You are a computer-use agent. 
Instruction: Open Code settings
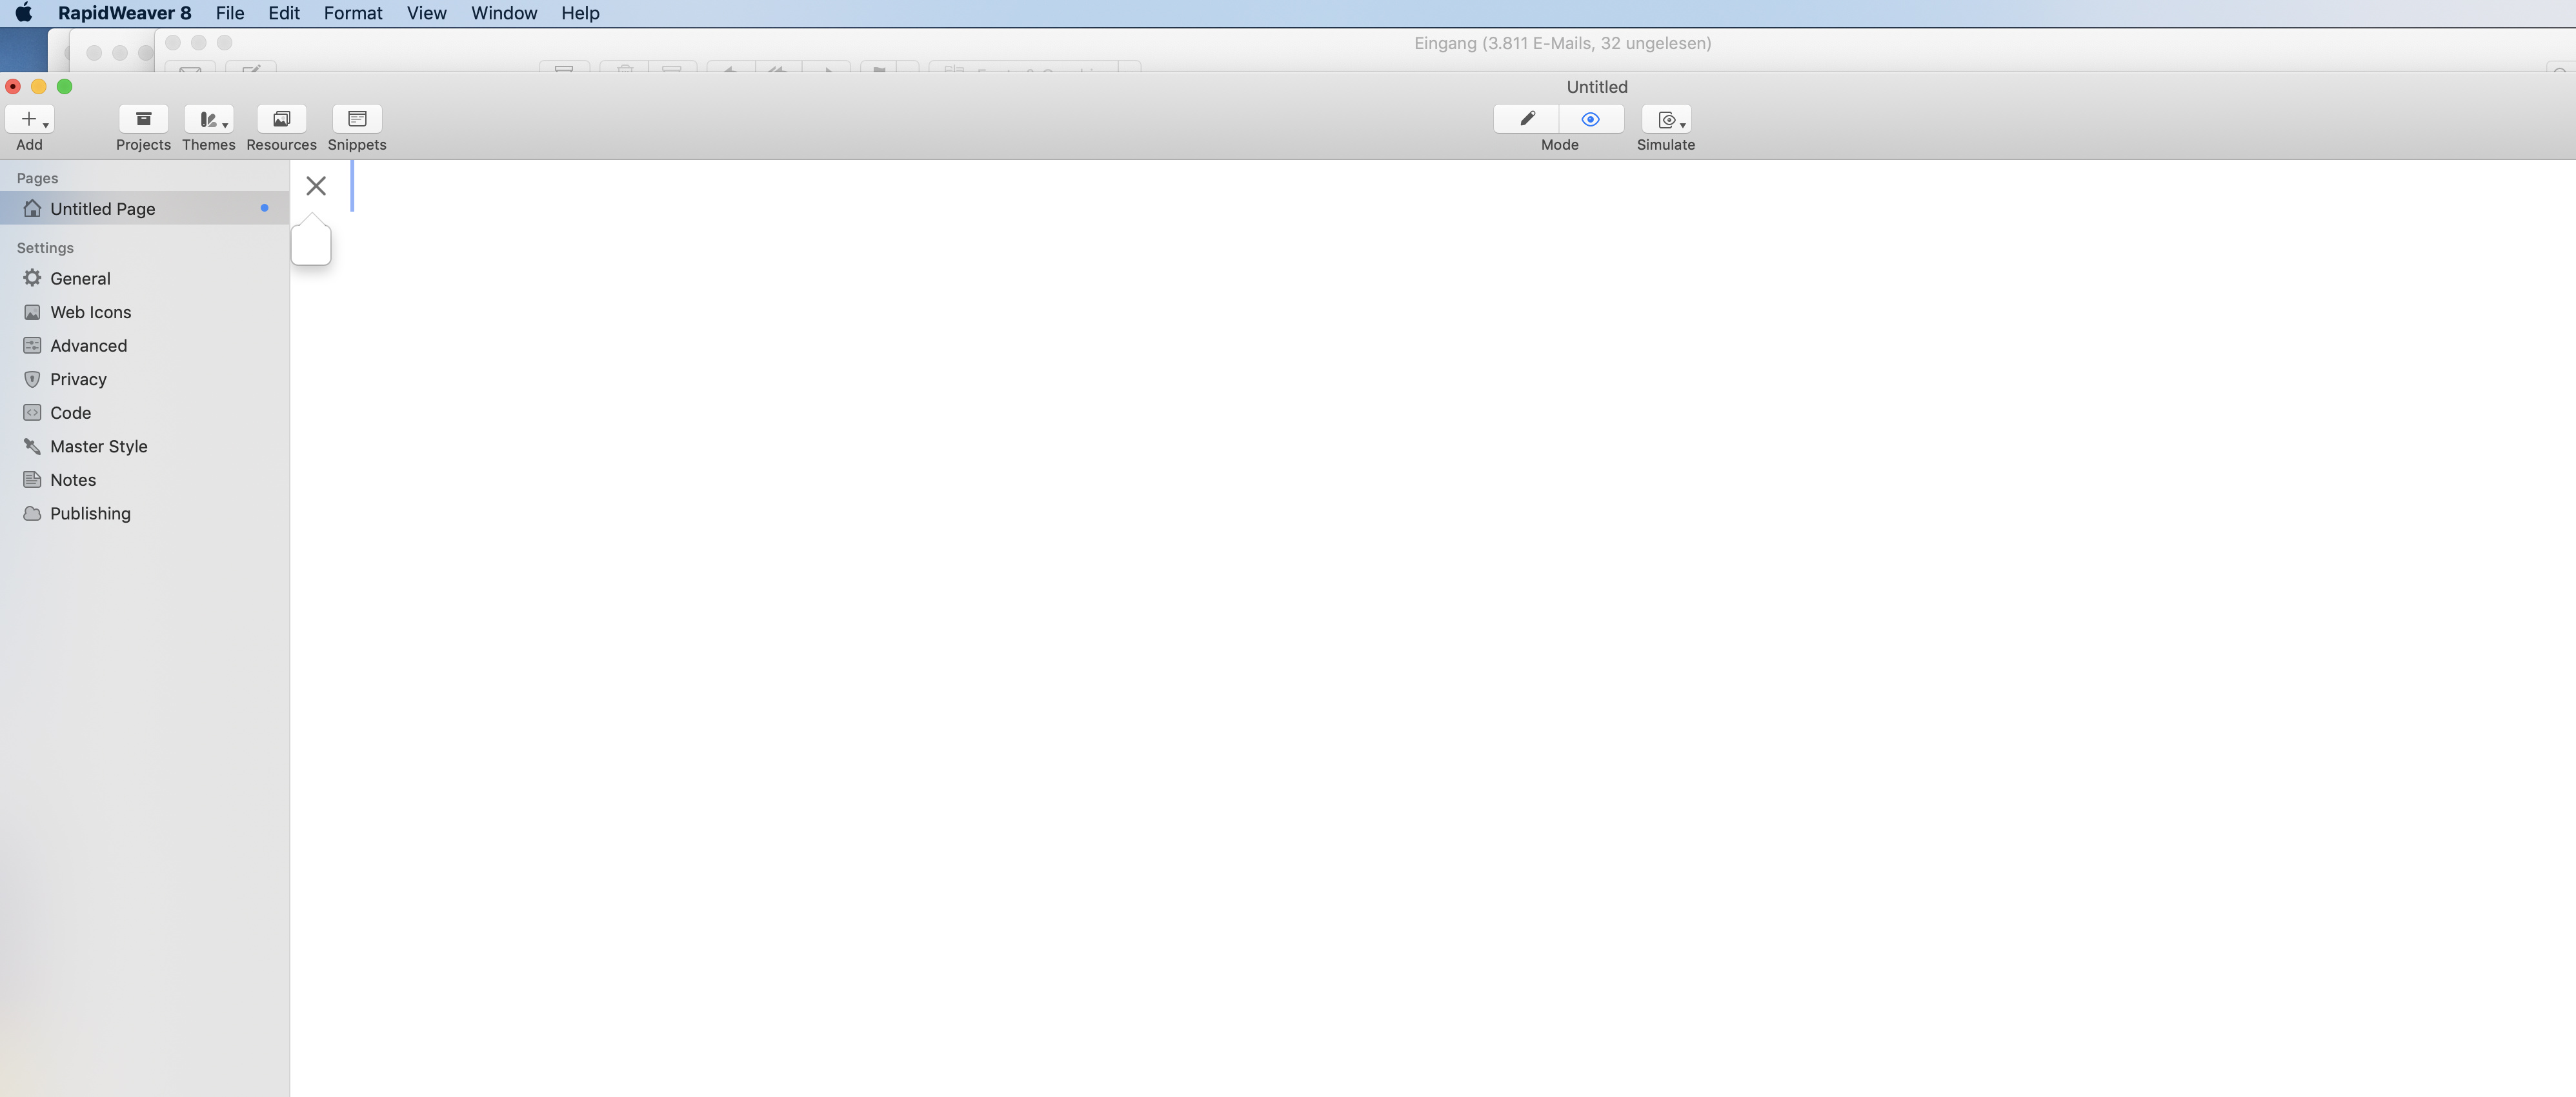(145, 412)
